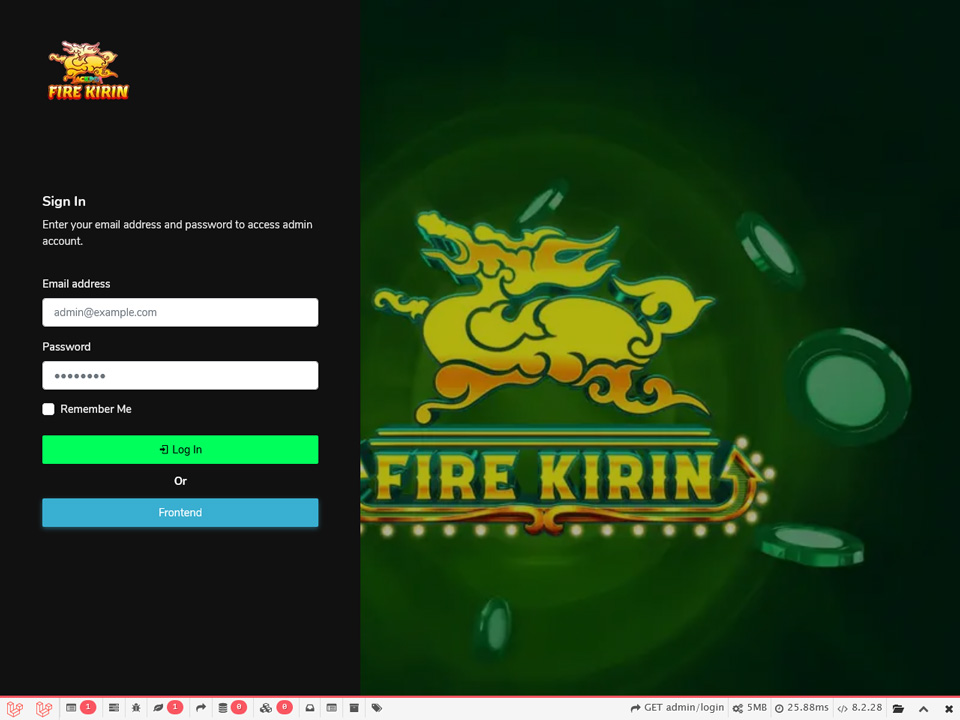
Task: Click the Session archive box icon
Action: (x=354, y=708)
